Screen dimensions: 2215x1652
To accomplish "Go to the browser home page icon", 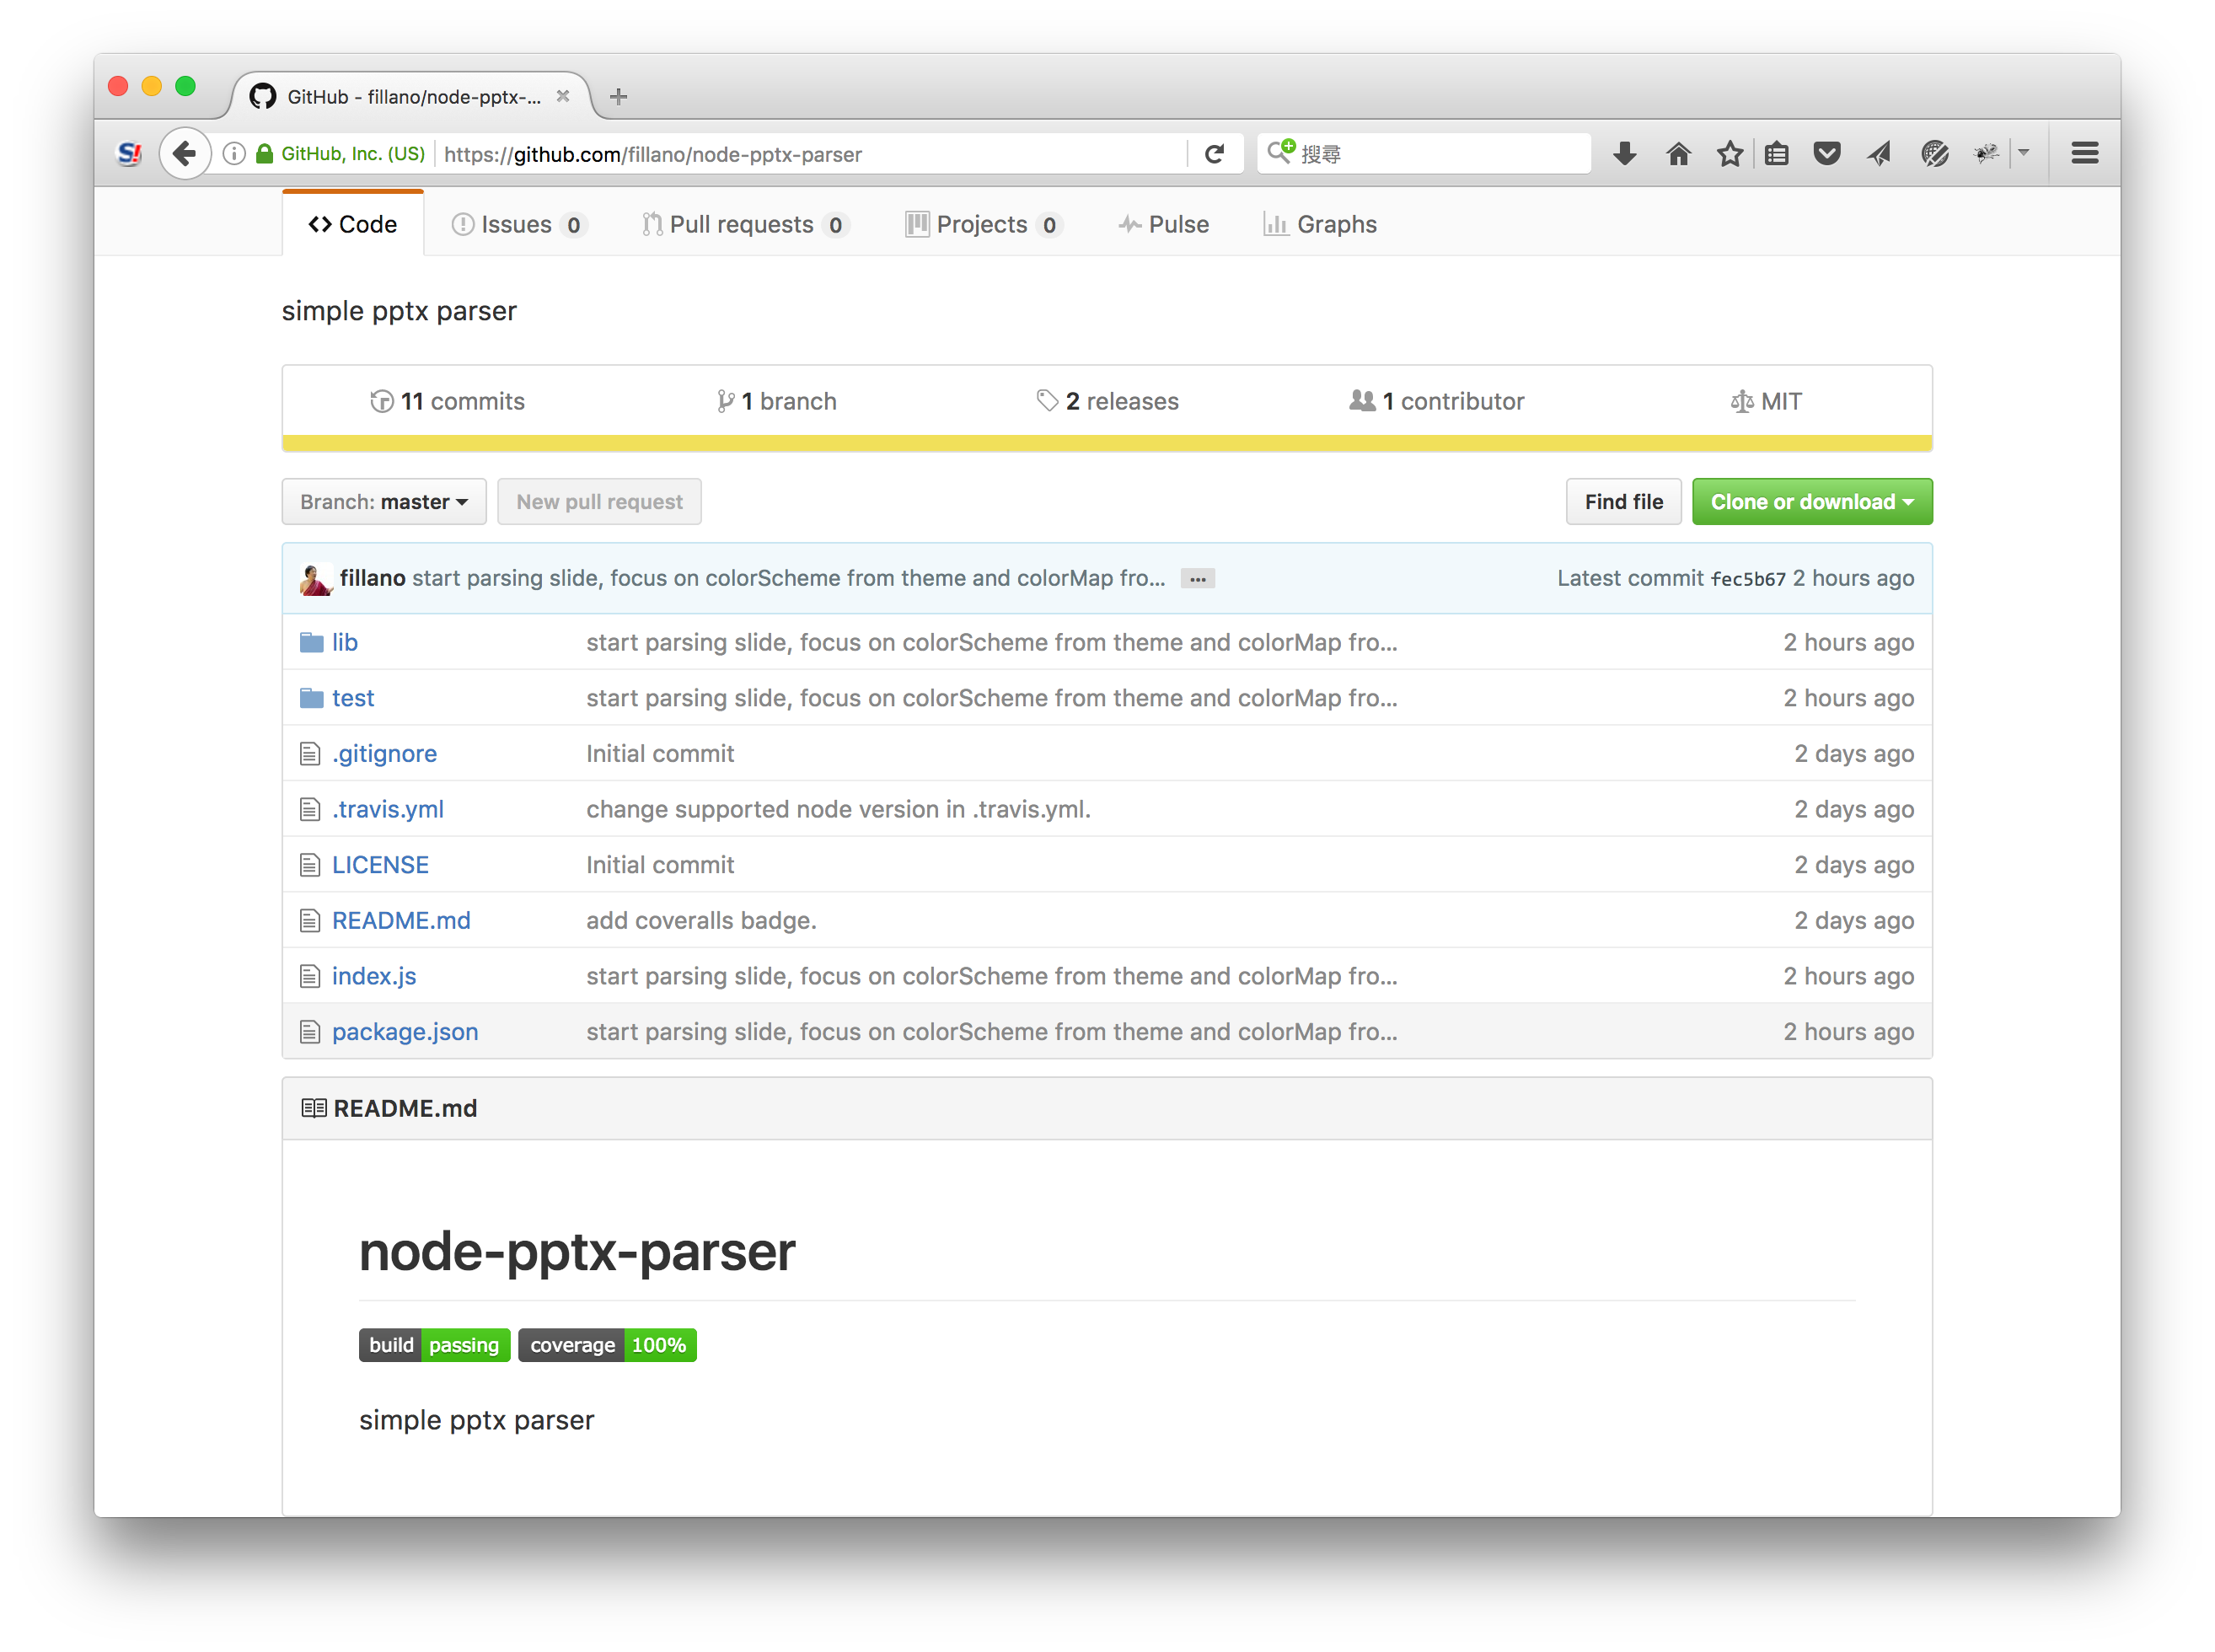I will (1677, 153).
